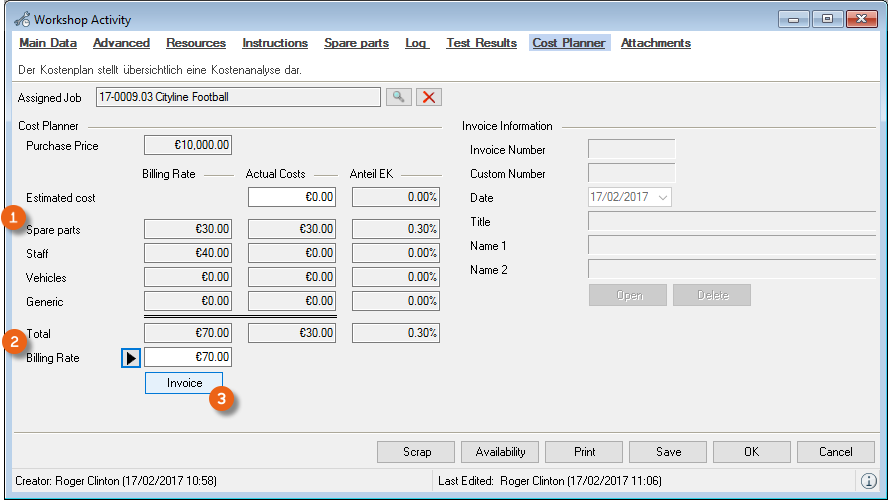Image resolution: width=888 pixels, height=500 pixels.
Task: Save the workshop activity
Action: tap(668, 452)
